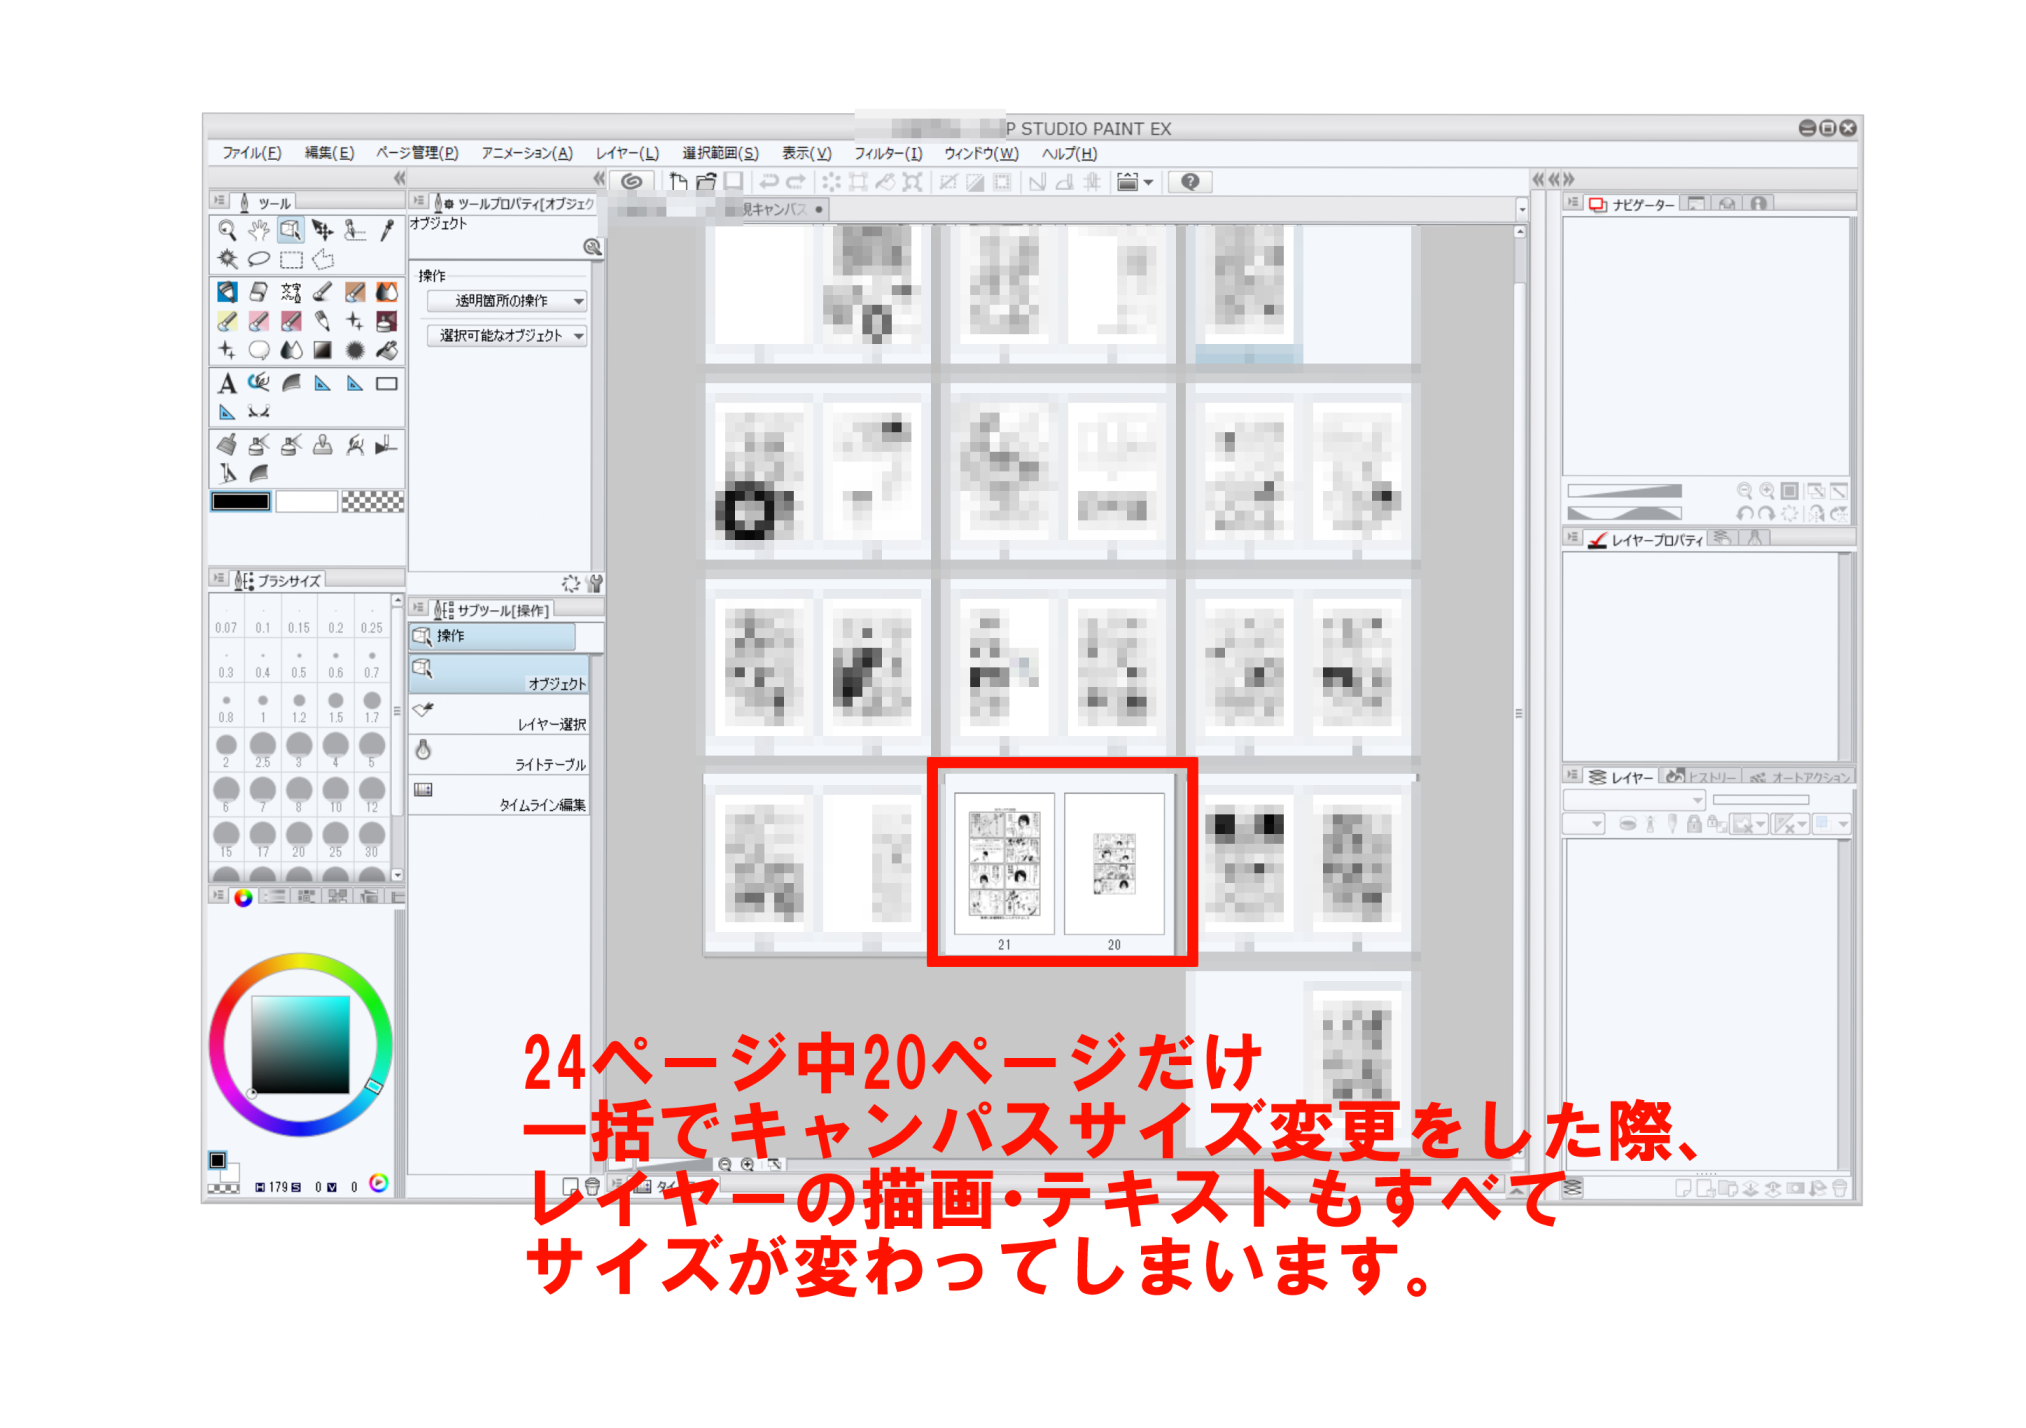Select the transparent checkered color swatch
The width and height of the screenshot is (2026, 1428).
(x=372, y=502)
